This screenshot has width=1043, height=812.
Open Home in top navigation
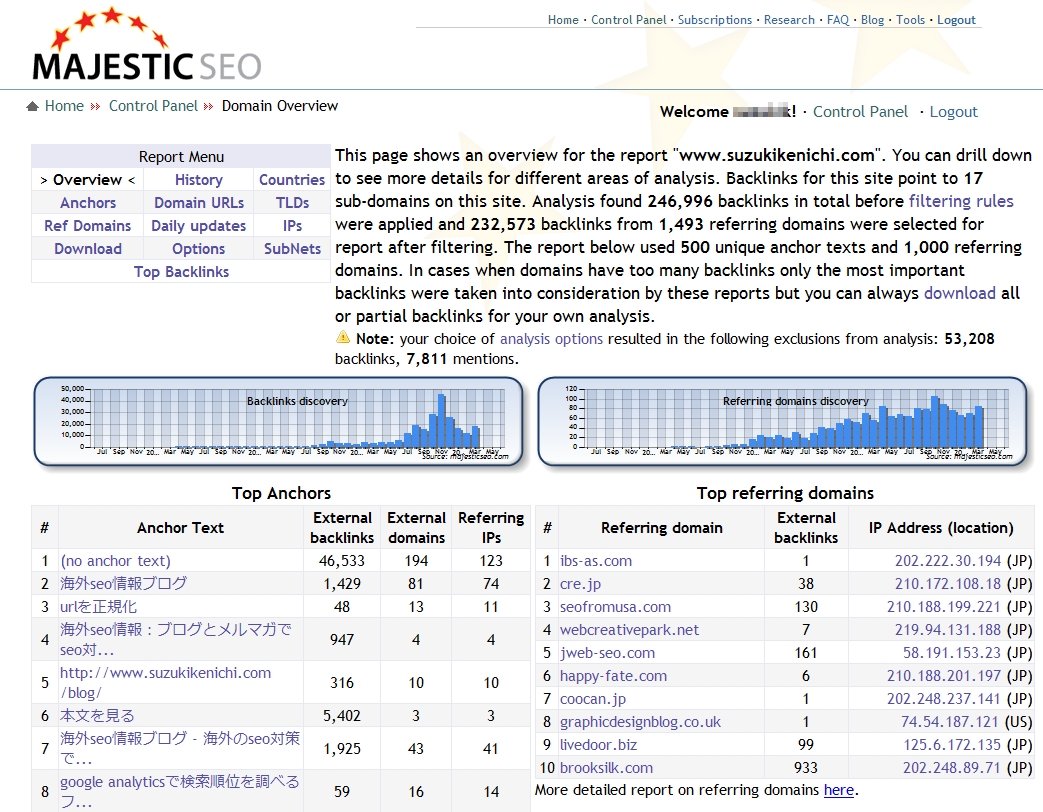[x=563, y=20]
